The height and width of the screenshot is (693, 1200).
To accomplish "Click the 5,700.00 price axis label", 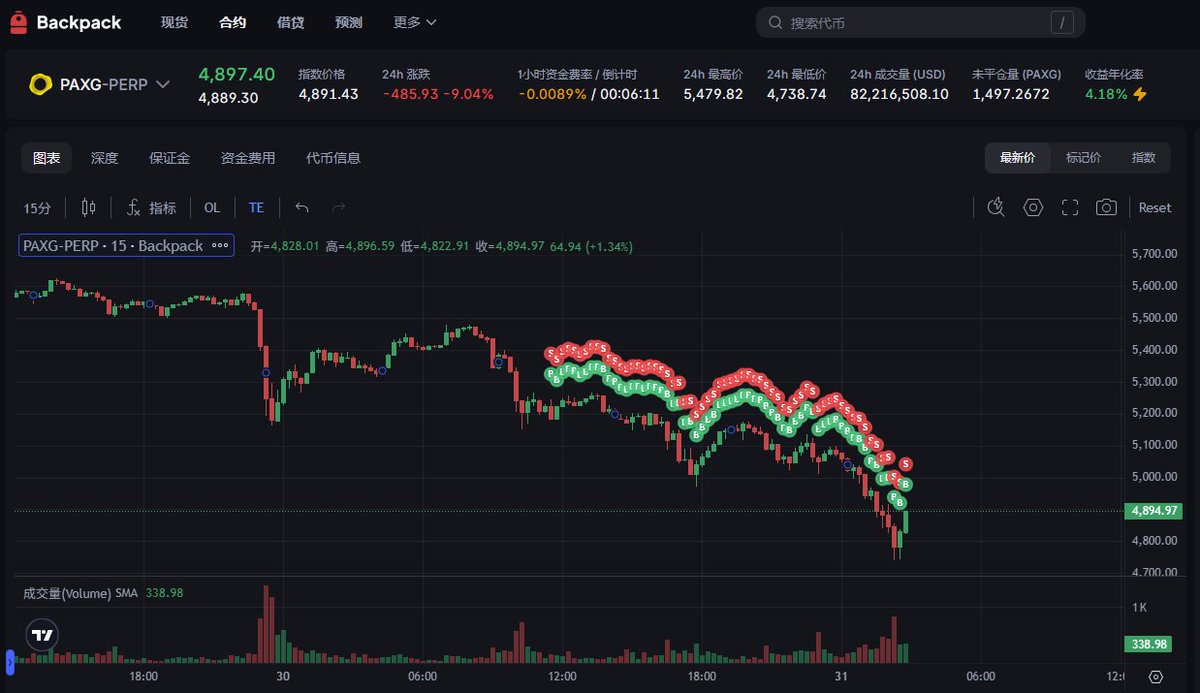I will coord(1155,254).
